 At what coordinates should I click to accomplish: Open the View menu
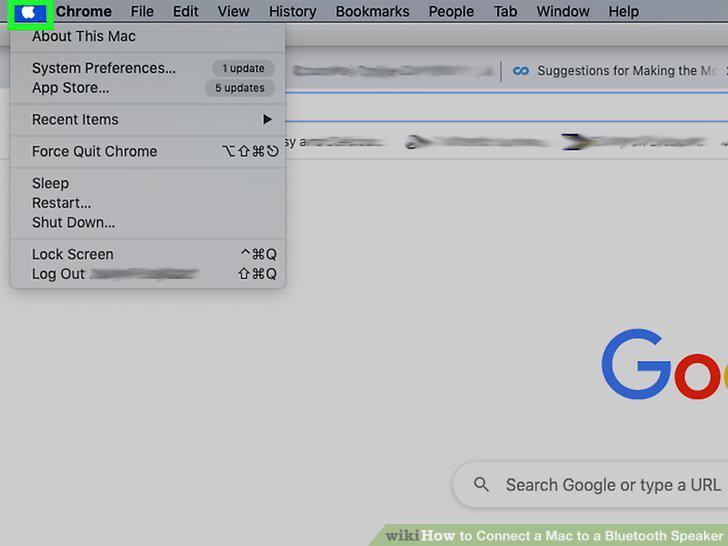[233, 11]
